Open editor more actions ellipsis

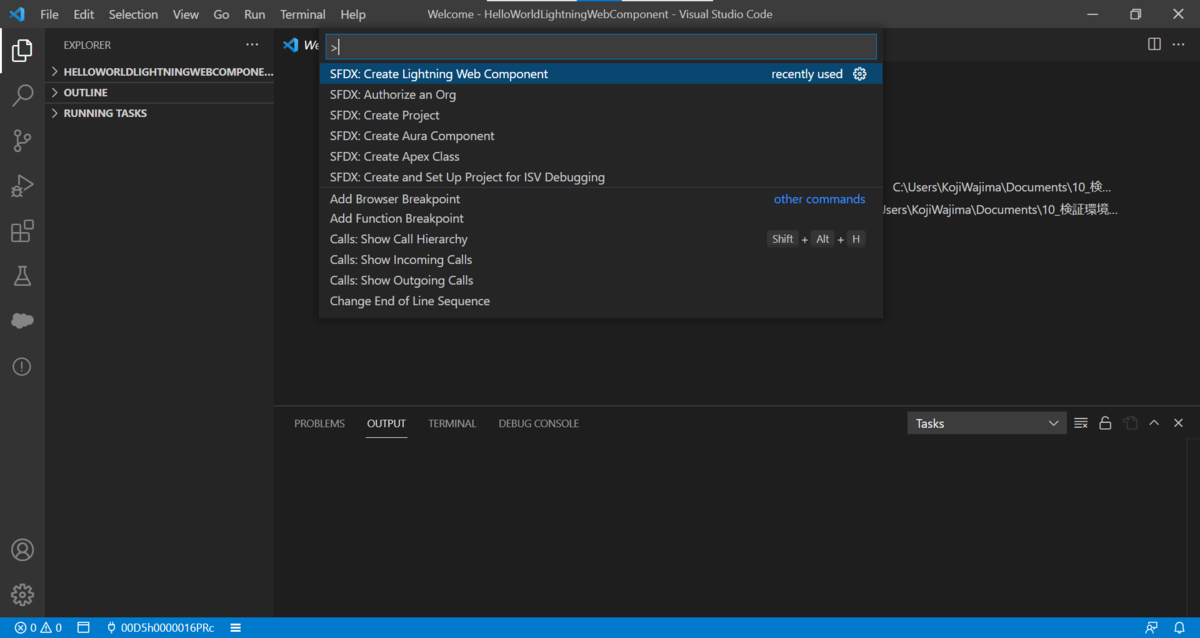pyautogui.click(x=1180, y=45)
